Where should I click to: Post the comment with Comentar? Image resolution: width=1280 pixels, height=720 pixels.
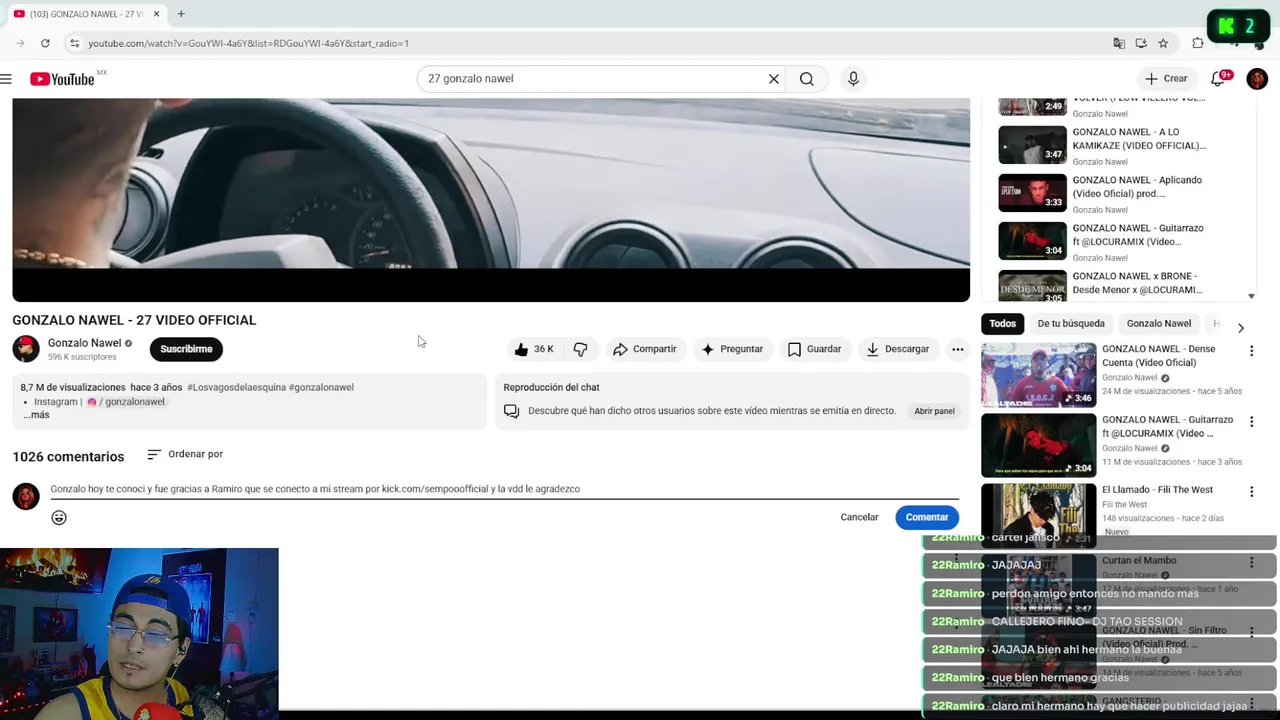coord(927,517)
